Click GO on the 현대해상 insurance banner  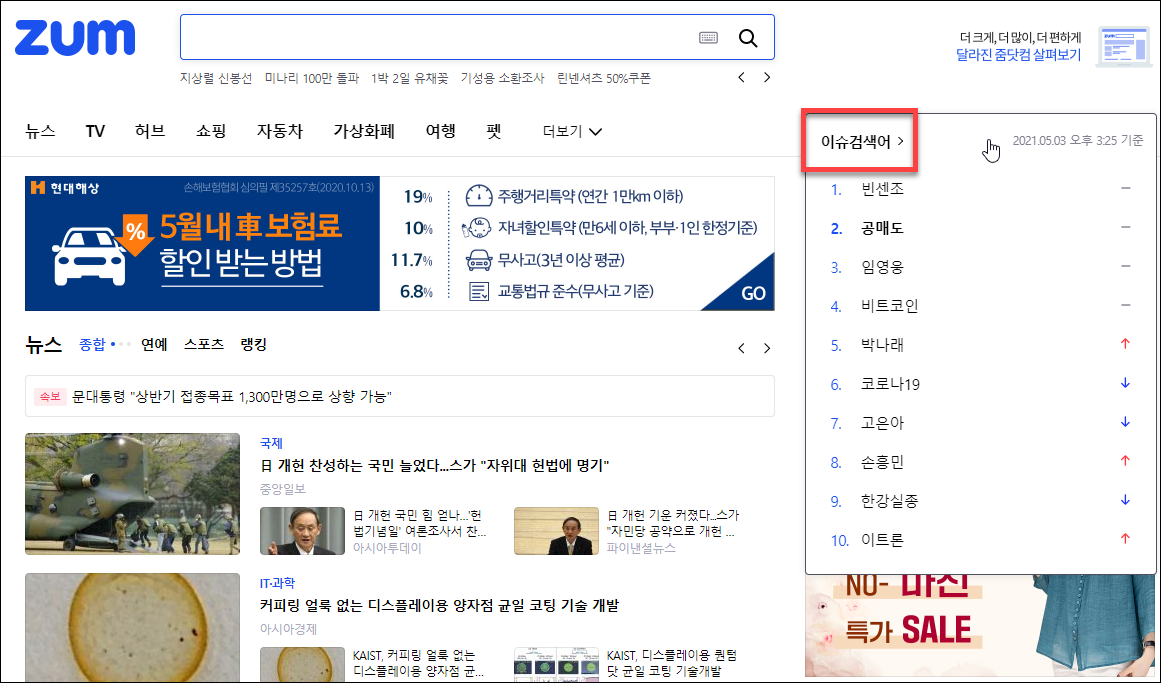pyautogui.click(x=752, y=293)
